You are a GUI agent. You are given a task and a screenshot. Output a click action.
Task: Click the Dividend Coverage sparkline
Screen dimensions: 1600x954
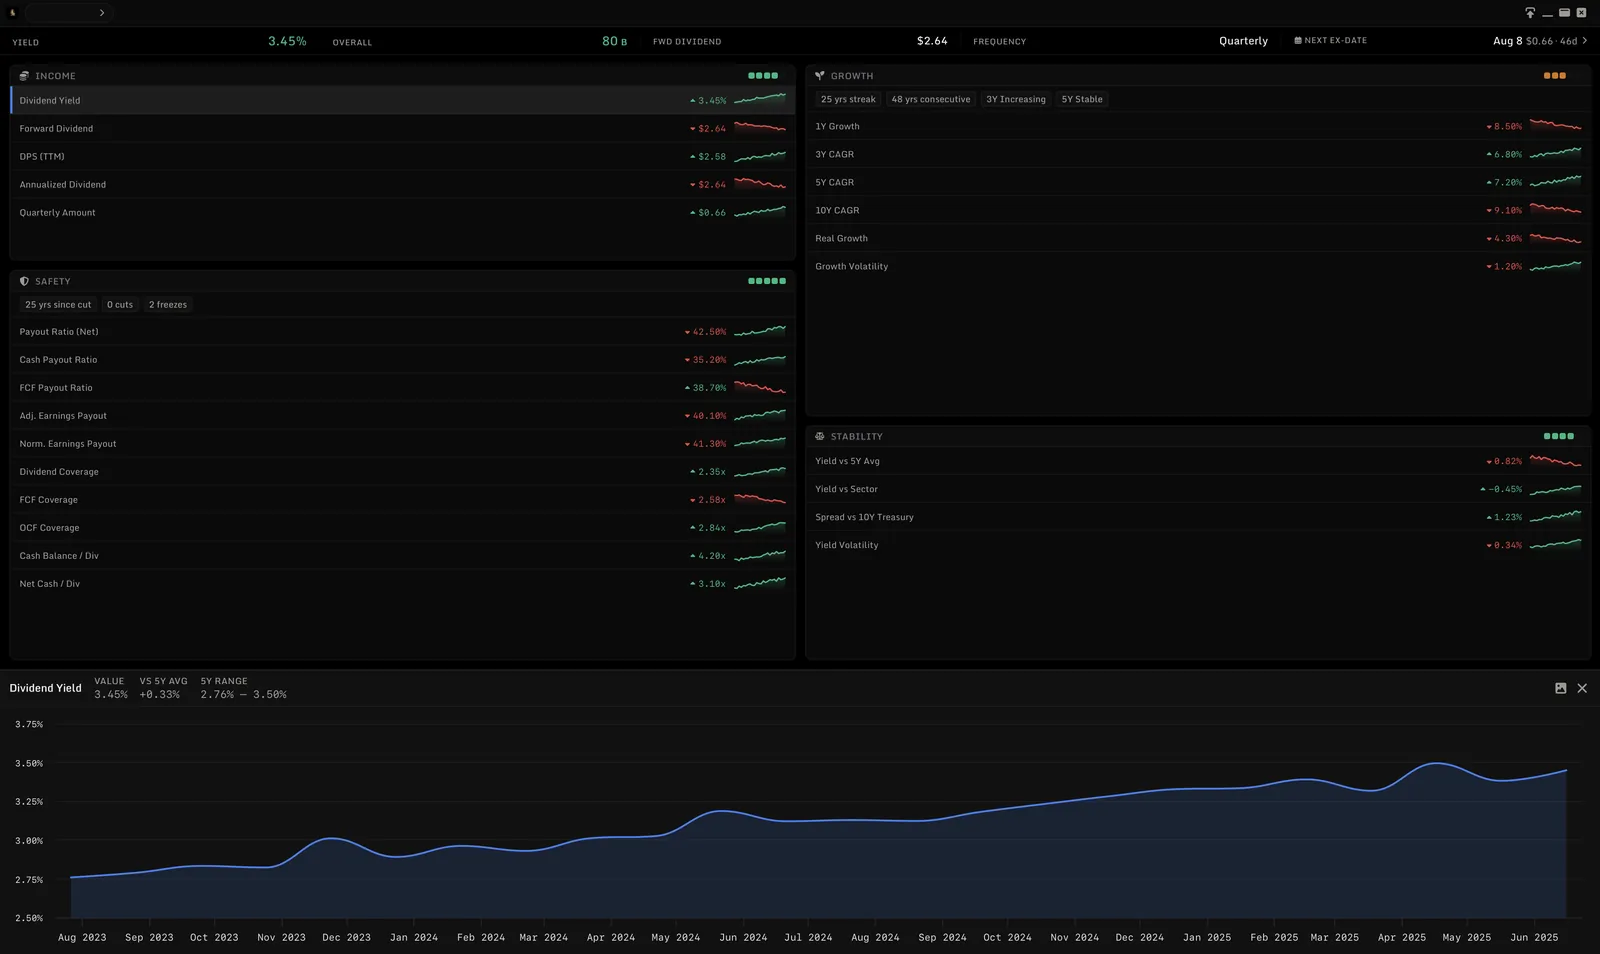point(760,472)
